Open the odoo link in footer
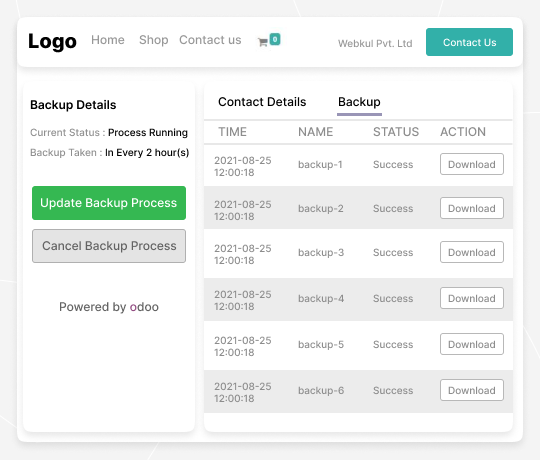This screenshot has height=460, width=540. [144, 307]
